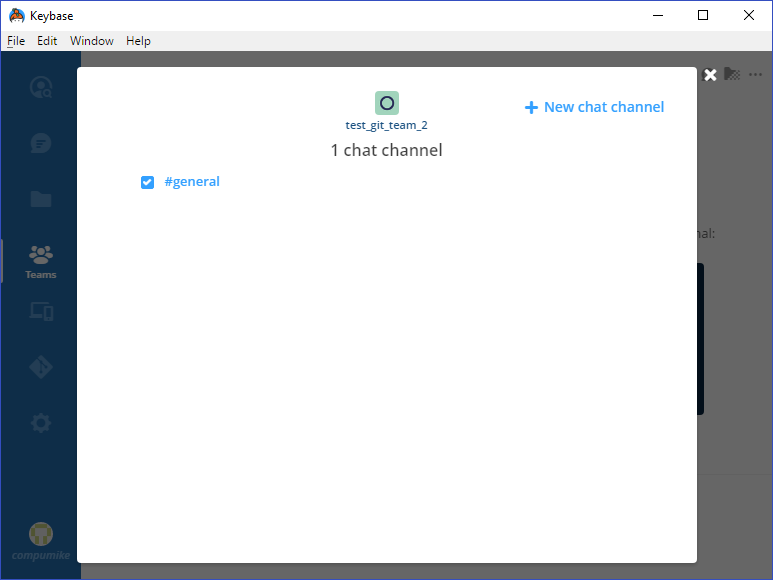Viewport: 773px width, 580px height.
Task: Open the #general channel link
Action: tap(192, 182)
